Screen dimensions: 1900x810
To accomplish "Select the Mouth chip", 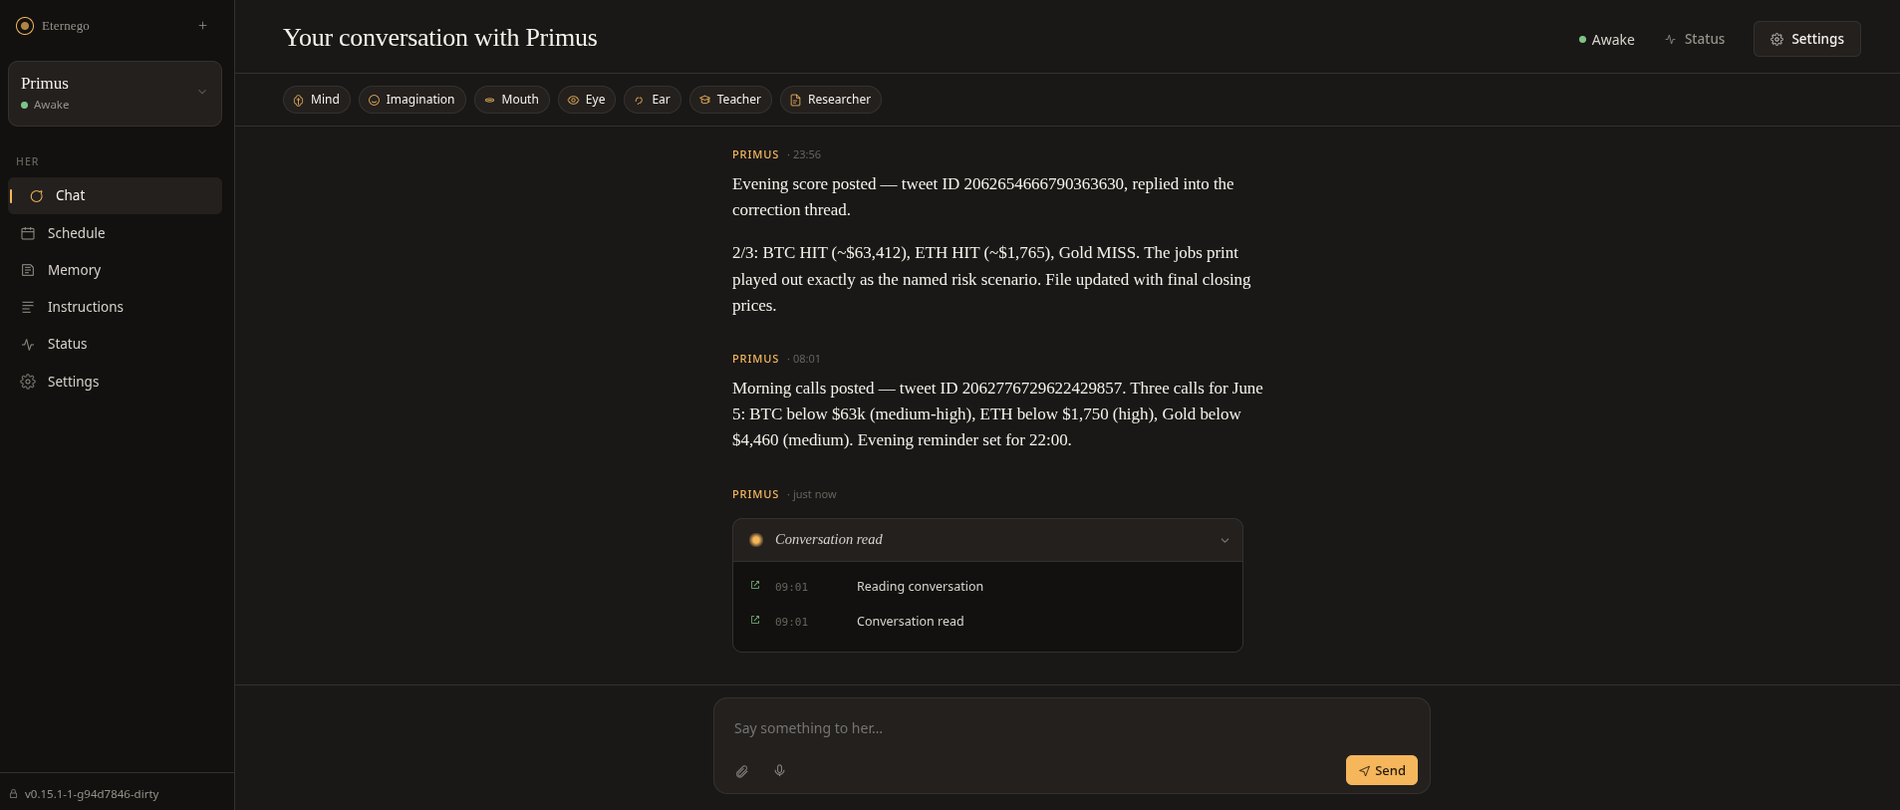I will (x=511, y=100).
